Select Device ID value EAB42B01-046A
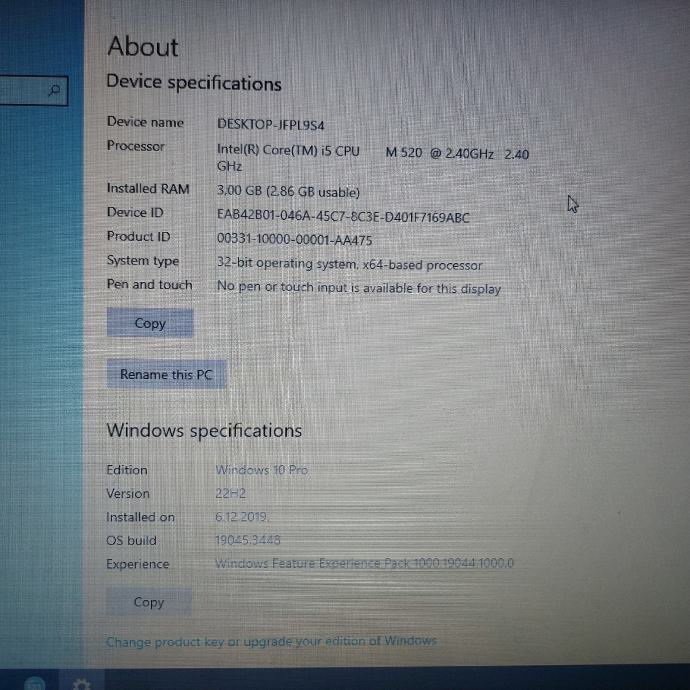Viewport: 690px width, 690px height. tap(343, 217)
